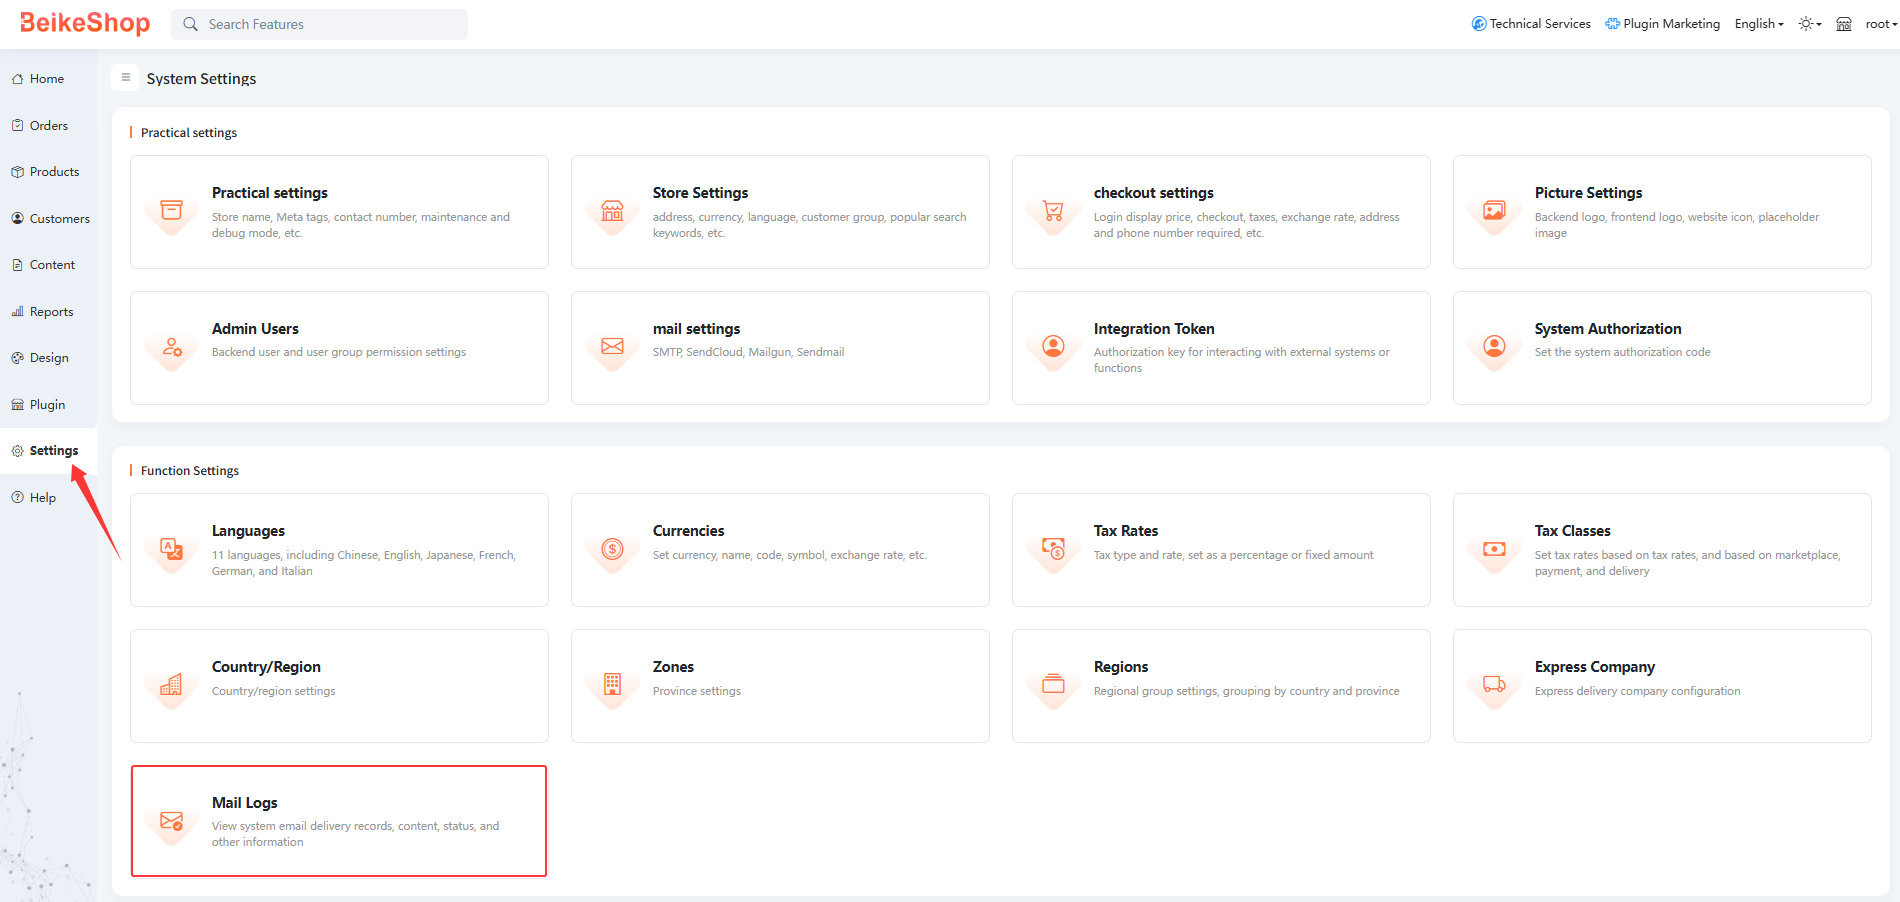Image resolution: width=1900 pixels, height=902 pixels.
Task: Select Plugin in the left sidebar
Action: [x=47, y=405]
